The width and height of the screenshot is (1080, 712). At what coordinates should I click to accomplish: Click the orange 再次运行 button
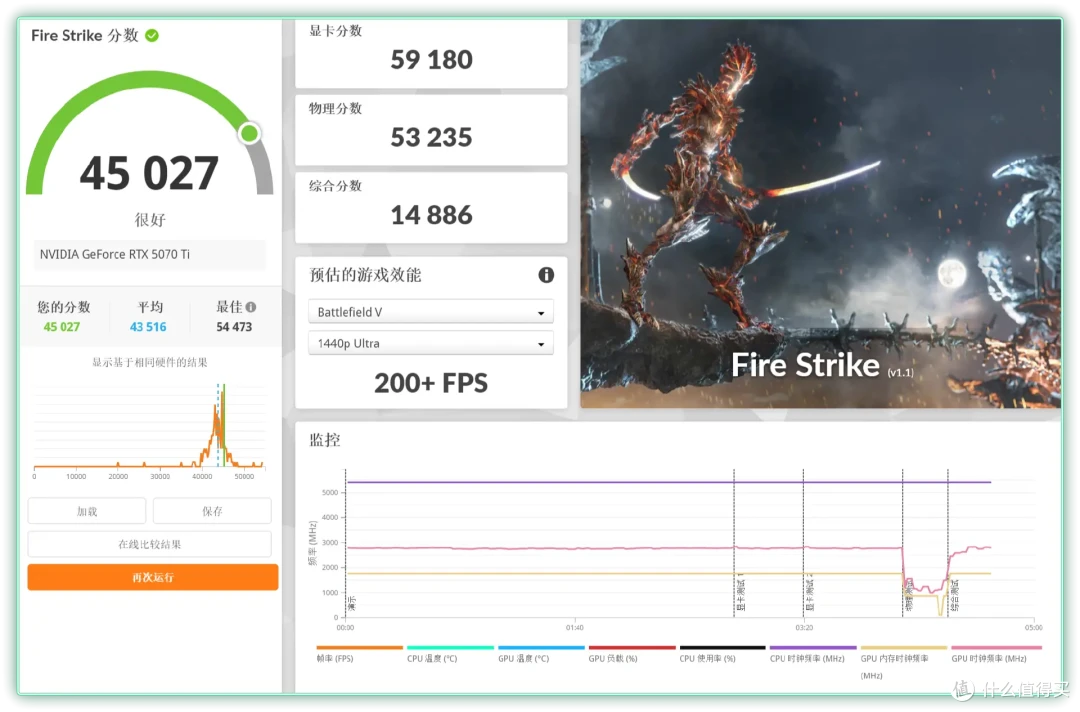click(153, 577)
